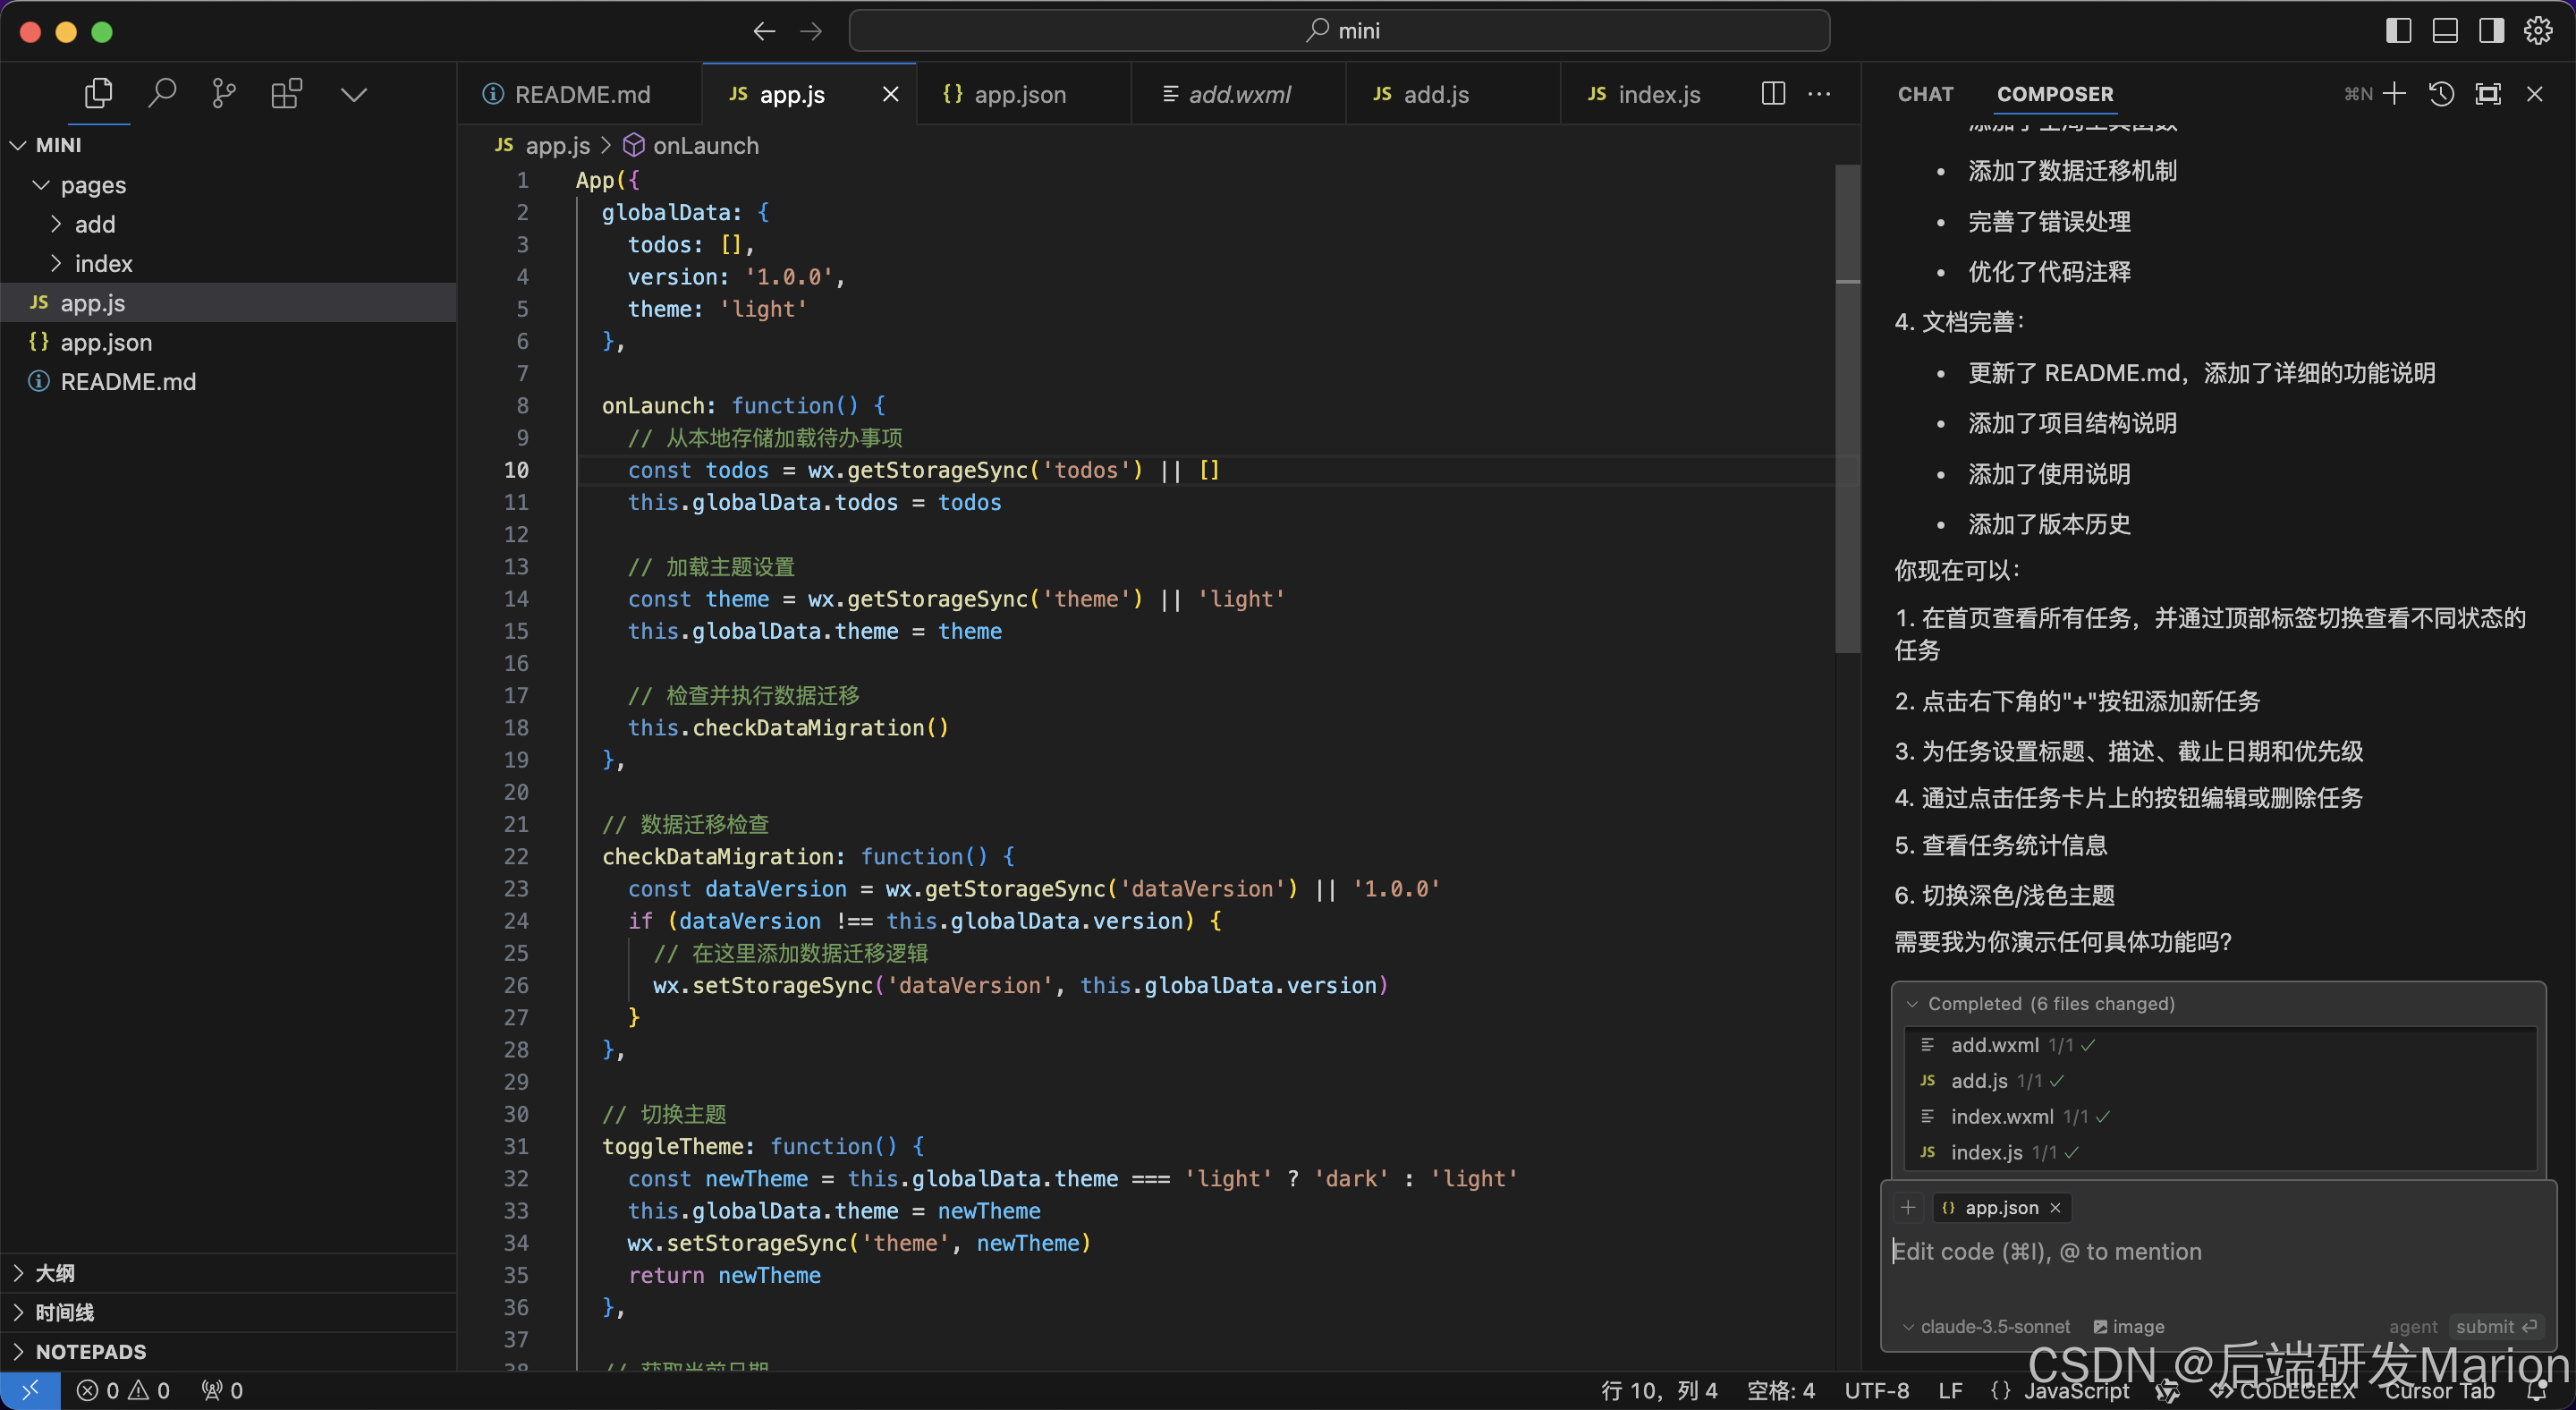The image size is (2576, 1410).
Task: Open the Extensions blocks icon
Action: pyautogui.click(x=287, y=94)
